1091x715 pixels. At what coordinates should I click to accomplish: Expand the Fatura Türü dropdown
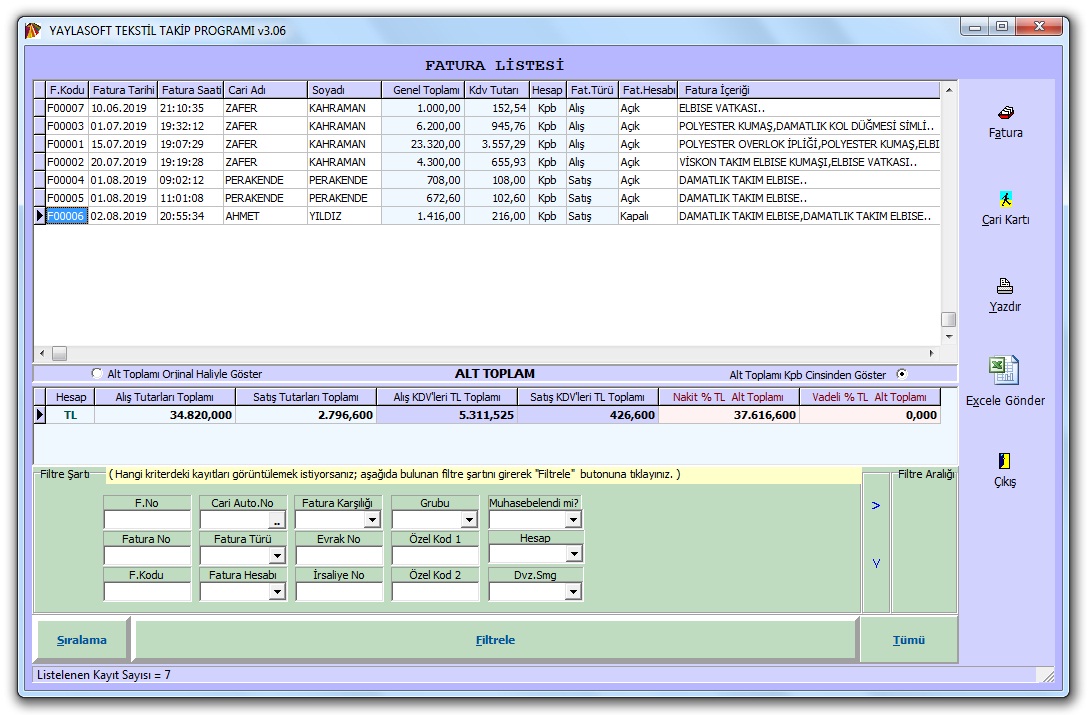click(x=277, y=555)
